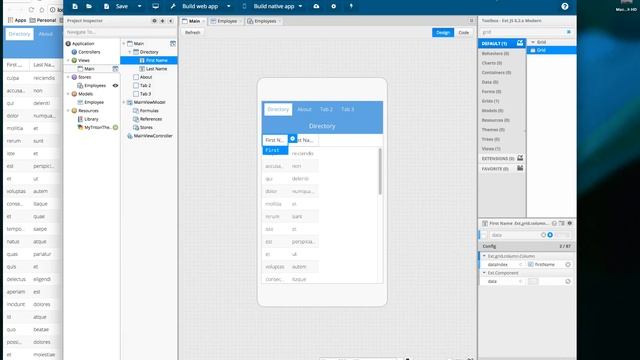
Task: Toggle visibility eye on Employees store
Action: 116,85
